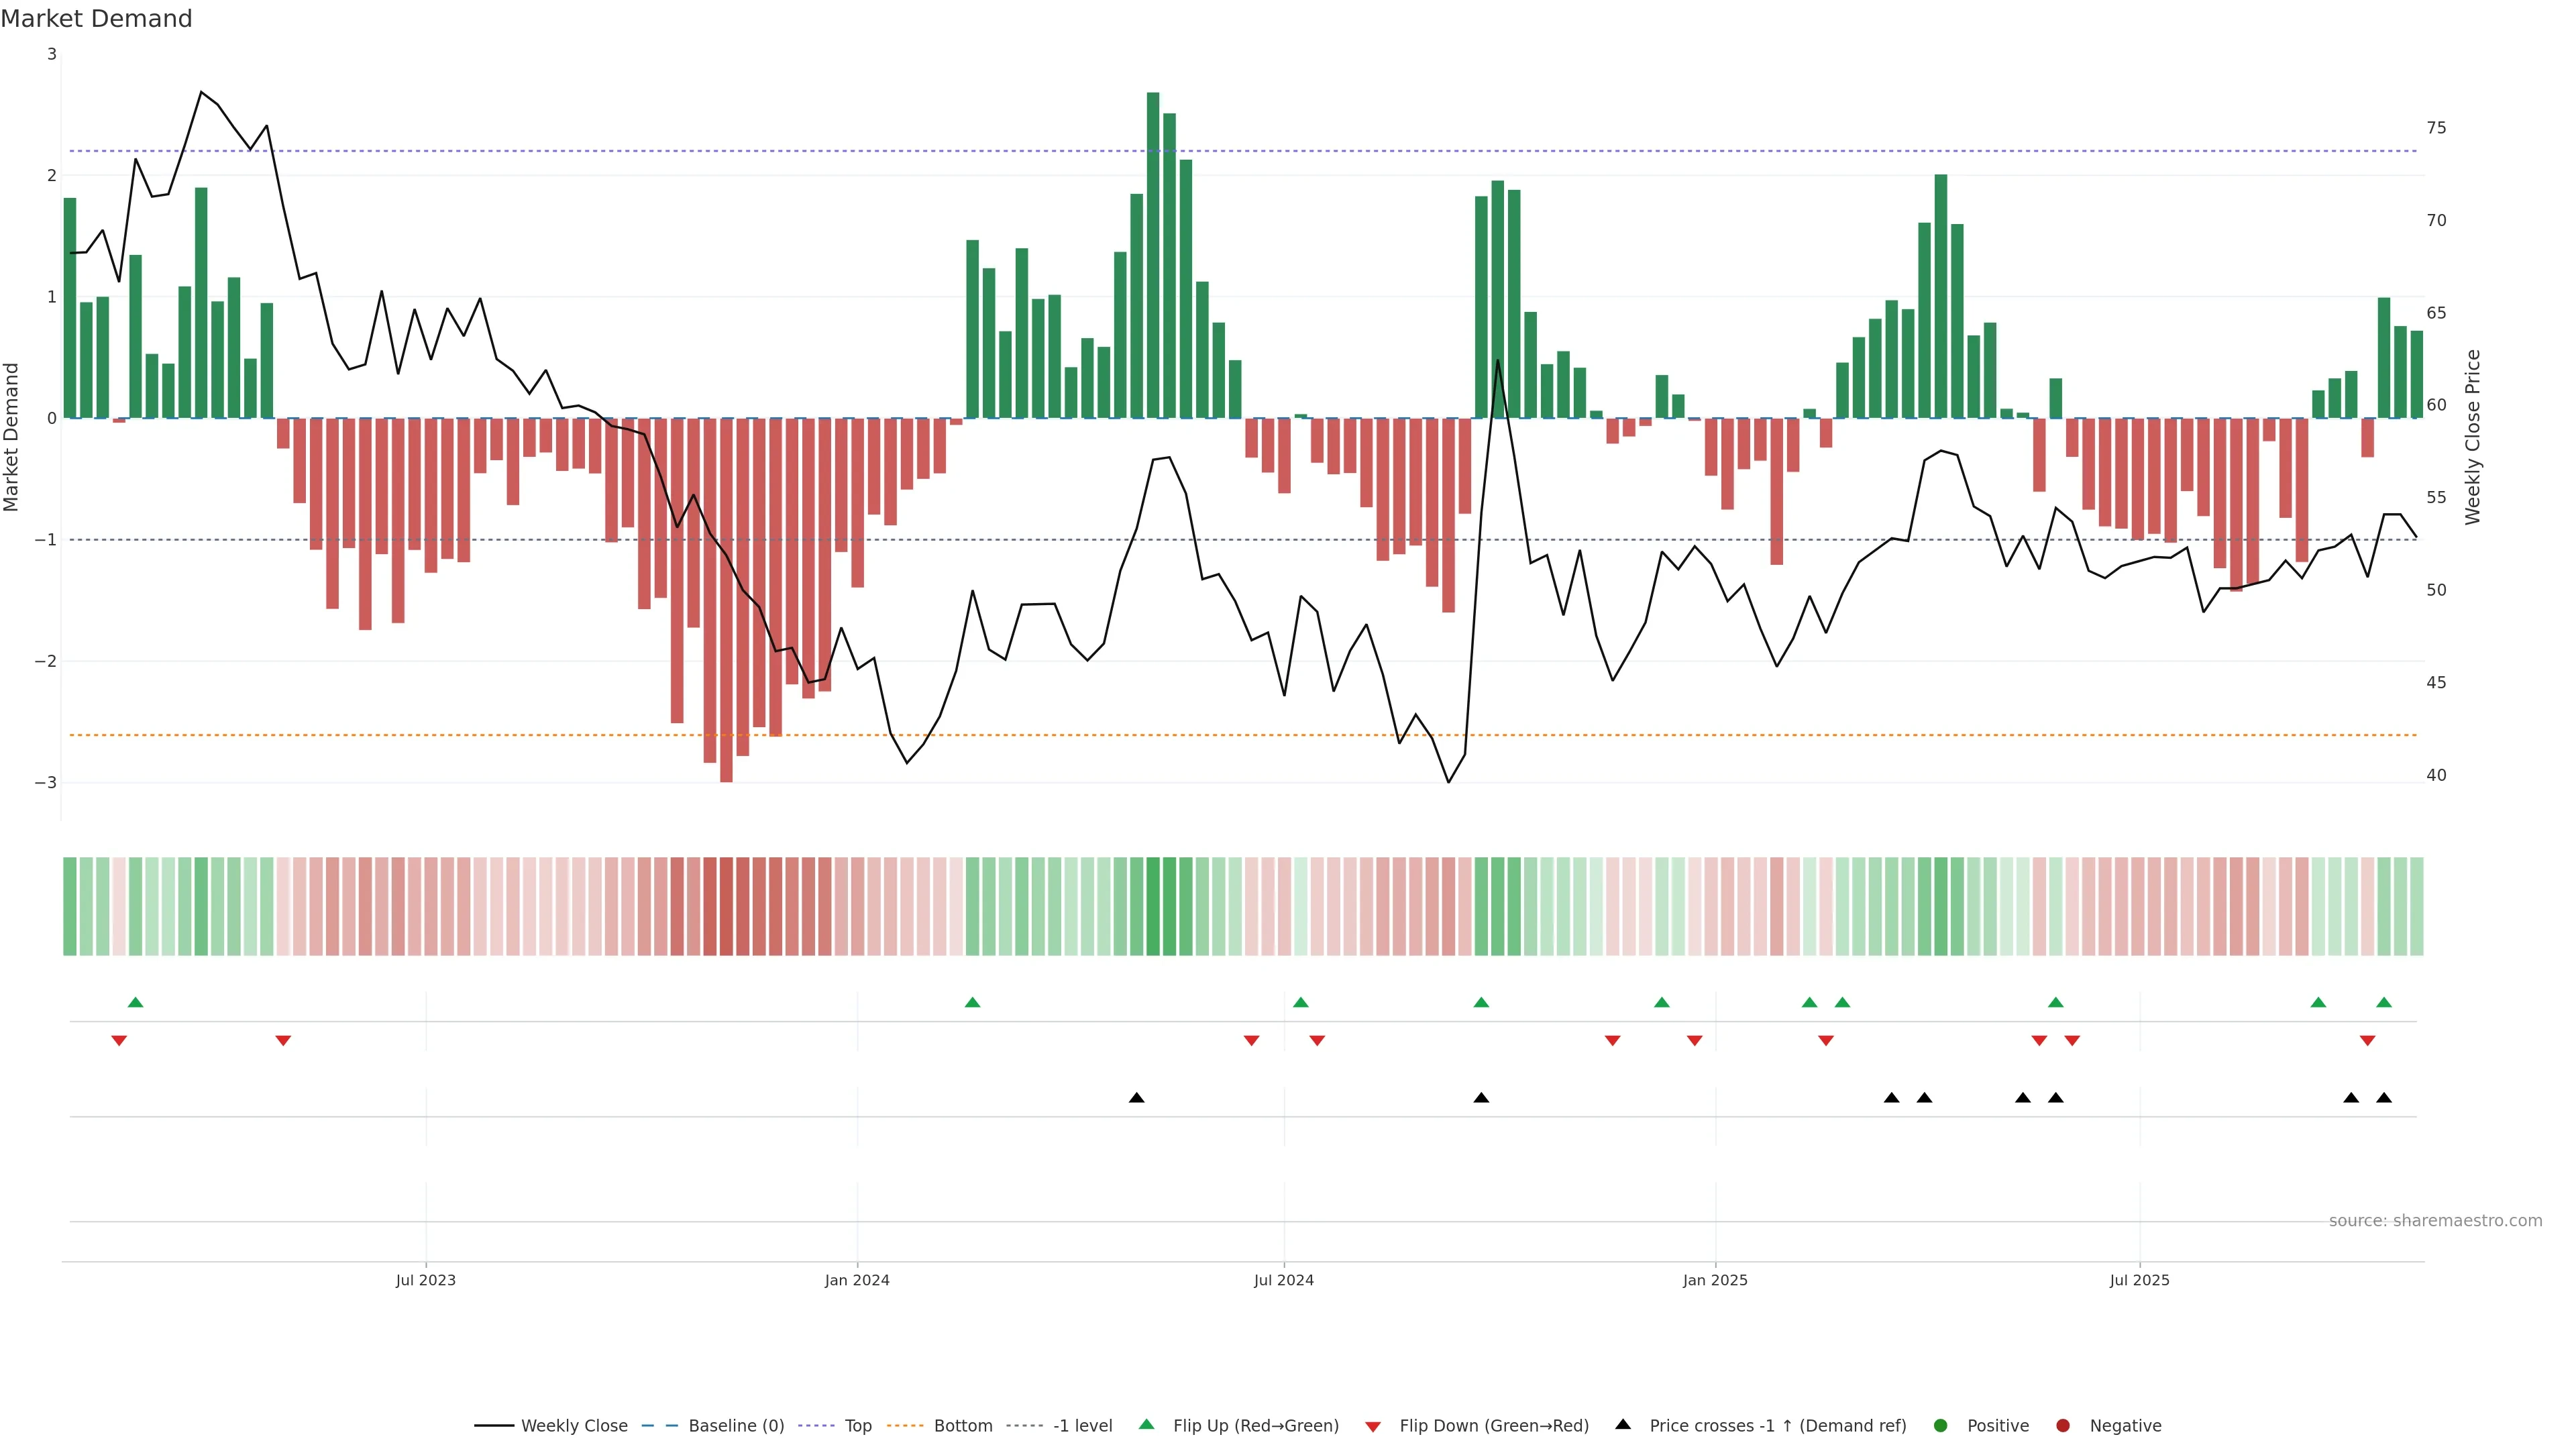Click the Jul 2024 axis label

point(1283,1280)
